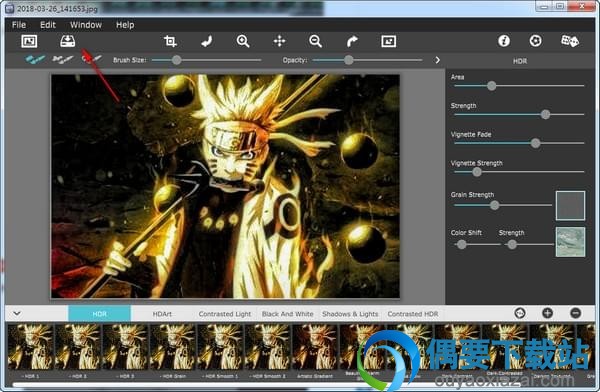
Task: Switch to the Shadows & Lights tab
Action: (350, 314)
